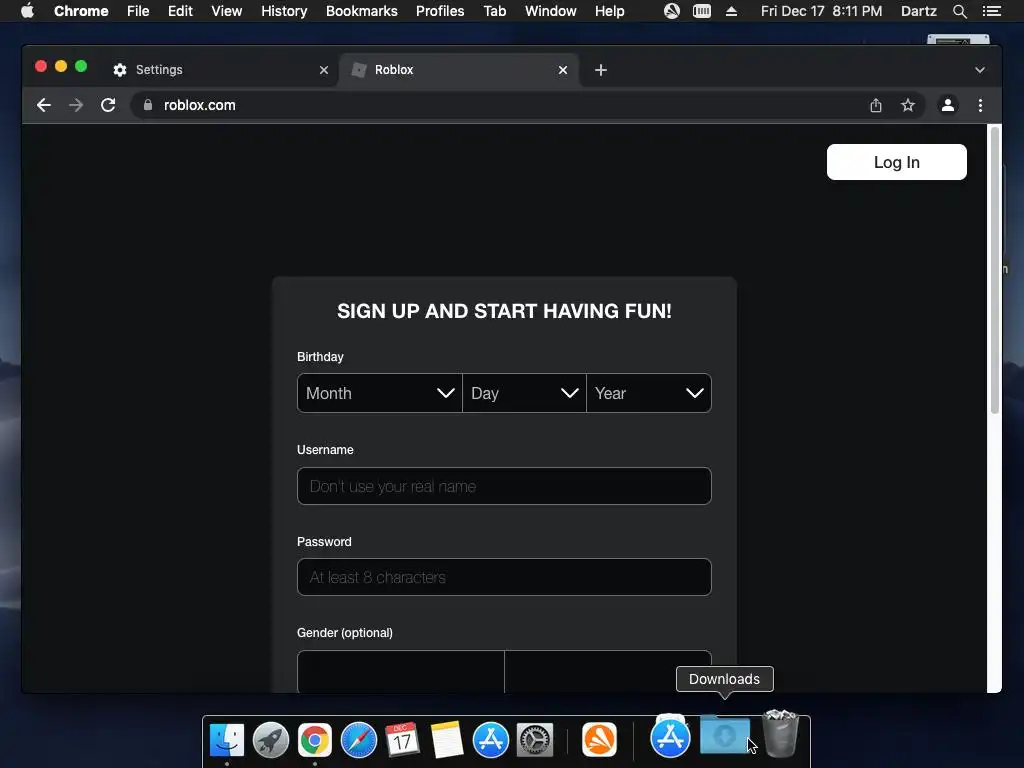Open the App Store in the Dock
1024x768 pixels.
490,740
